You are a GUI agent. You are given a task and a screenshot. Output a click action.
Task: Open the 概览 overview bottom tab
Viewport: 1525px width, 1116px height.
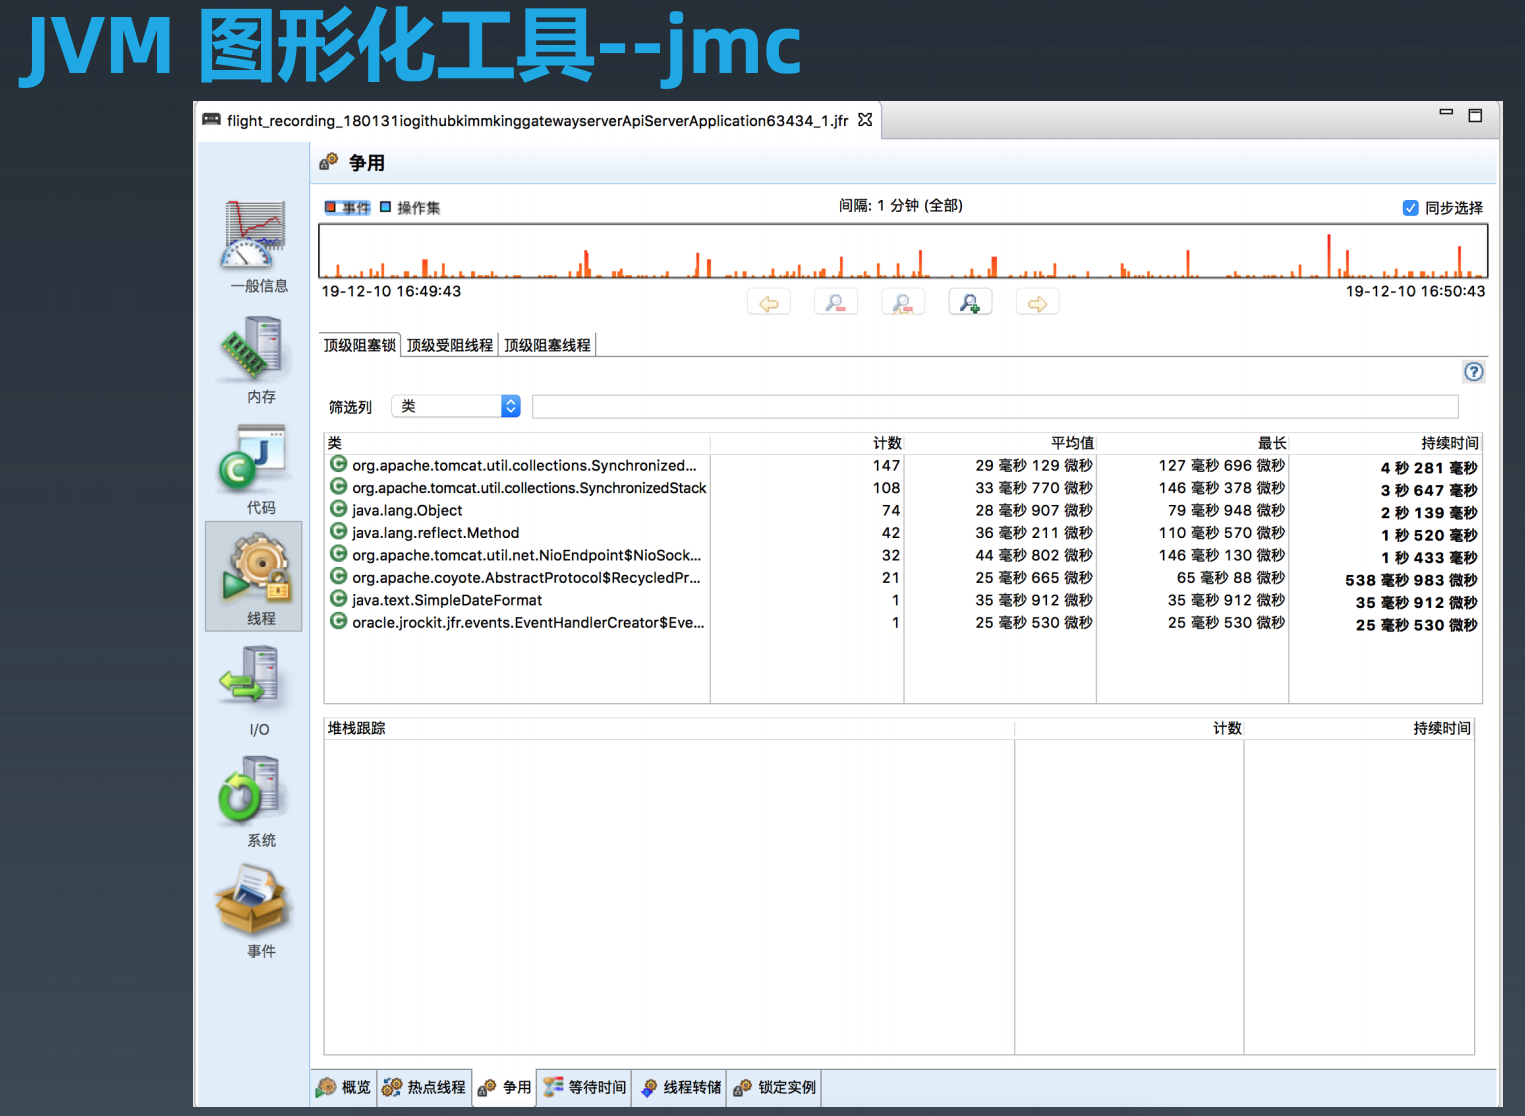(x=344, y=1087)
